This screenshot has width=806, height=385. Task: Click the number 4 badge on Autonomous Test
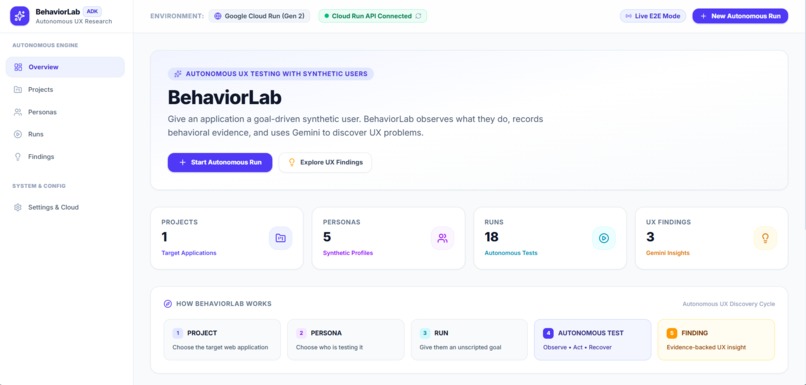click(x=548, y=333)
